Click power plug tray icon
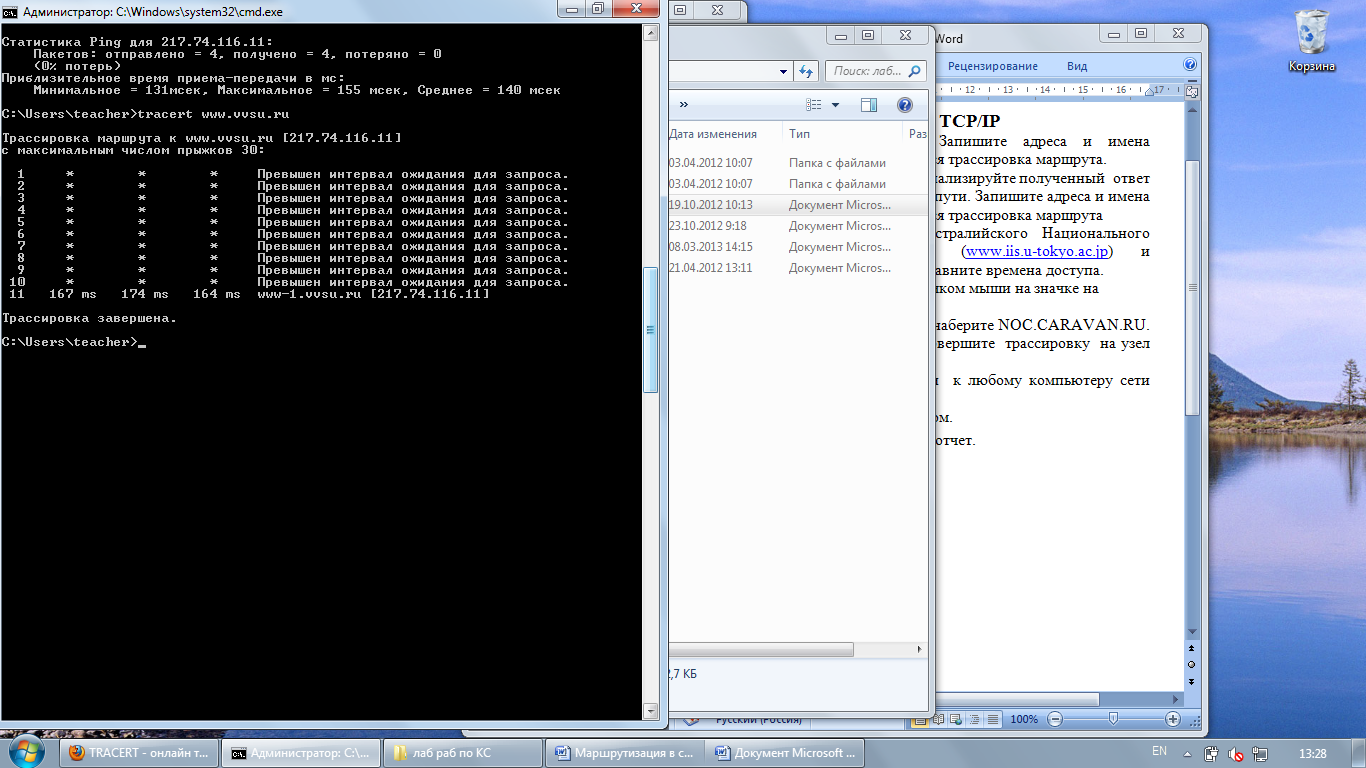This screenshot has width=1366, height=768. point(1212,753)
